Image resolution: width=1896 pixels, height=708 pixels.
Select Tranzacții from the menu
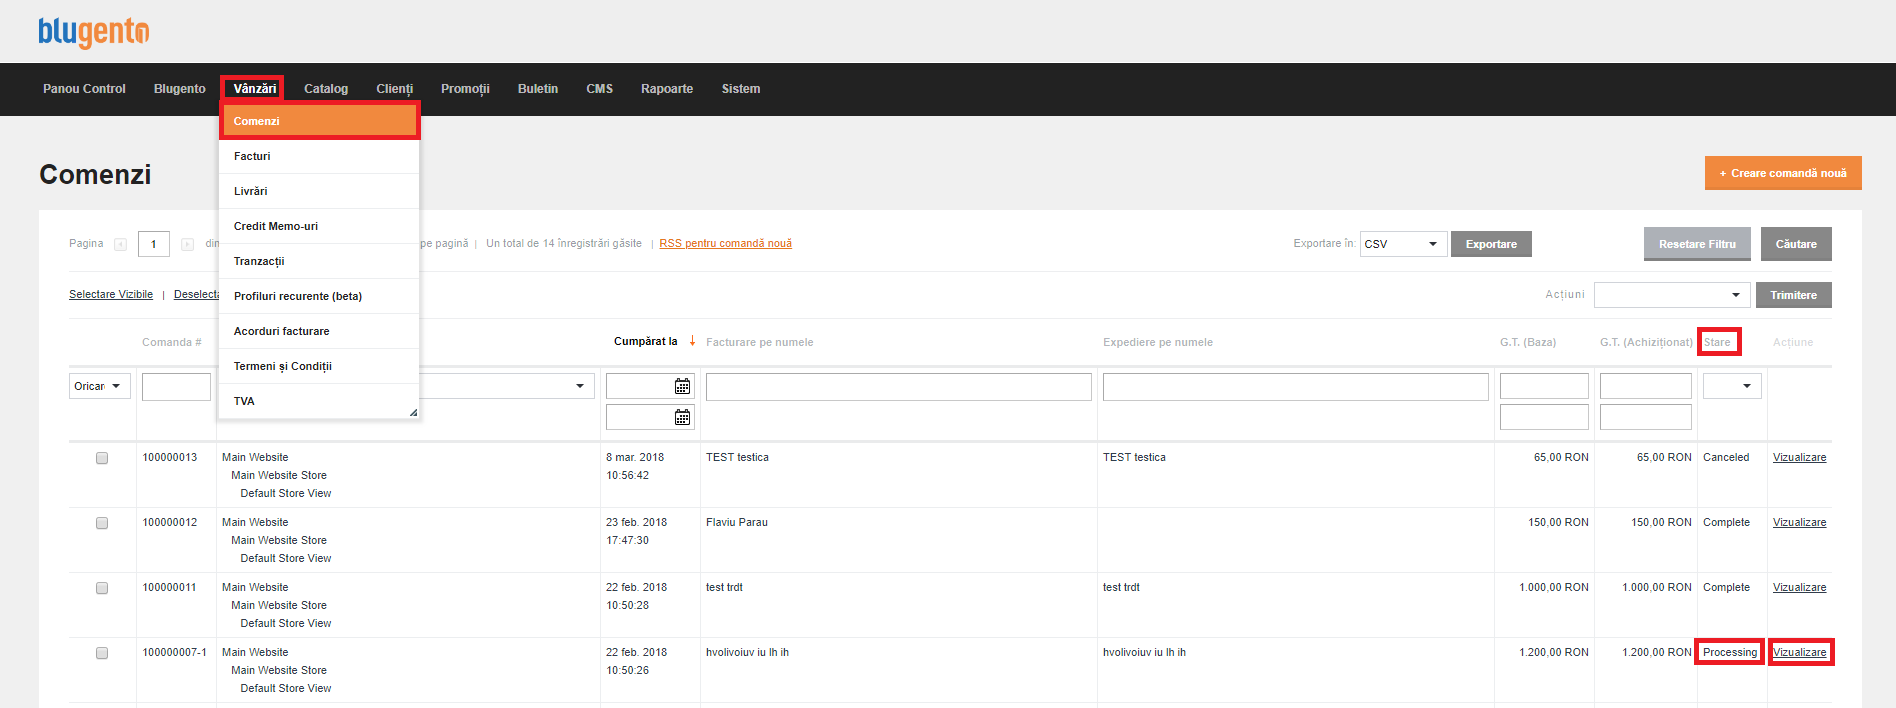pyautogui.click(x=319, y=261)
